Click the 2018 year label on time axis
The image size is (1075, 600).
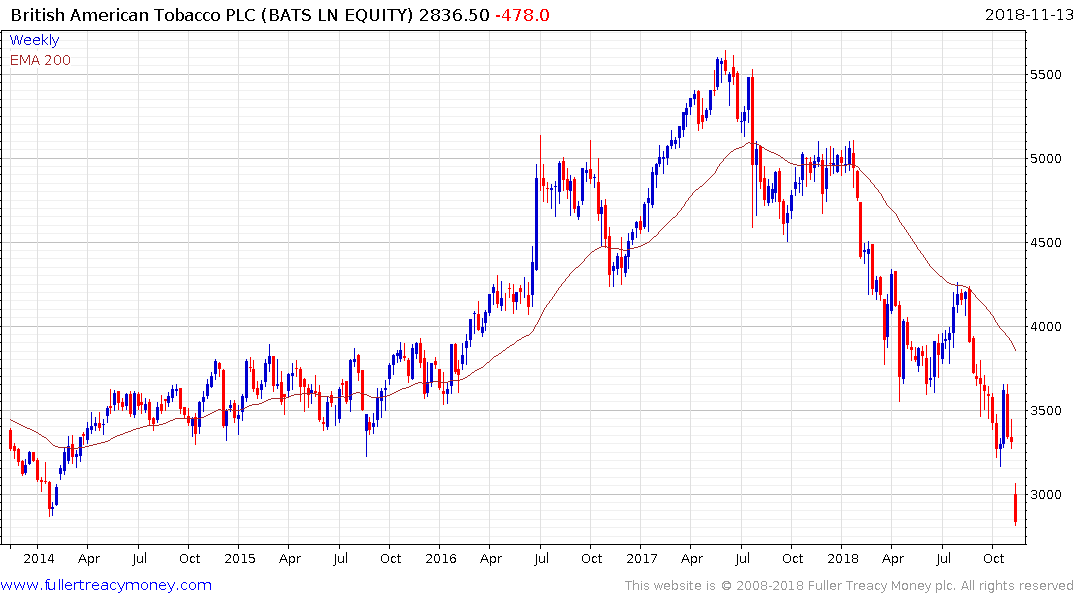pyautogui.click(x=843, y=558)
